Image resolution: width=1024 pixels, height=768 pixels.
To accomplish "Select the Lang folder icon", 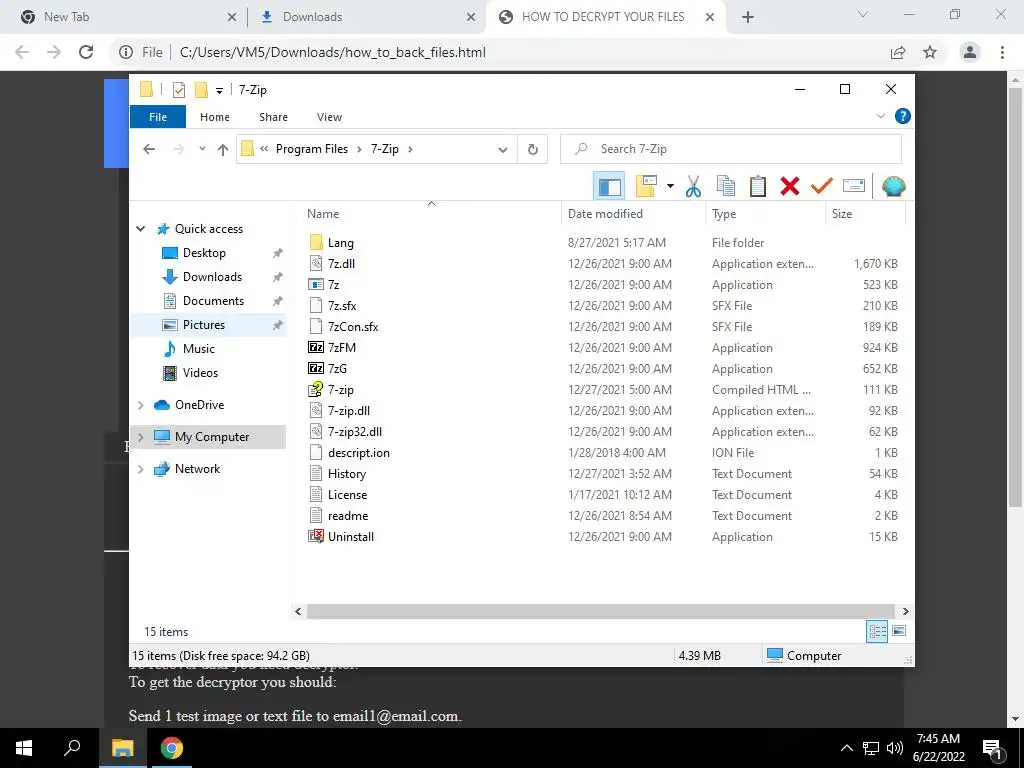I will coord(316,242).
